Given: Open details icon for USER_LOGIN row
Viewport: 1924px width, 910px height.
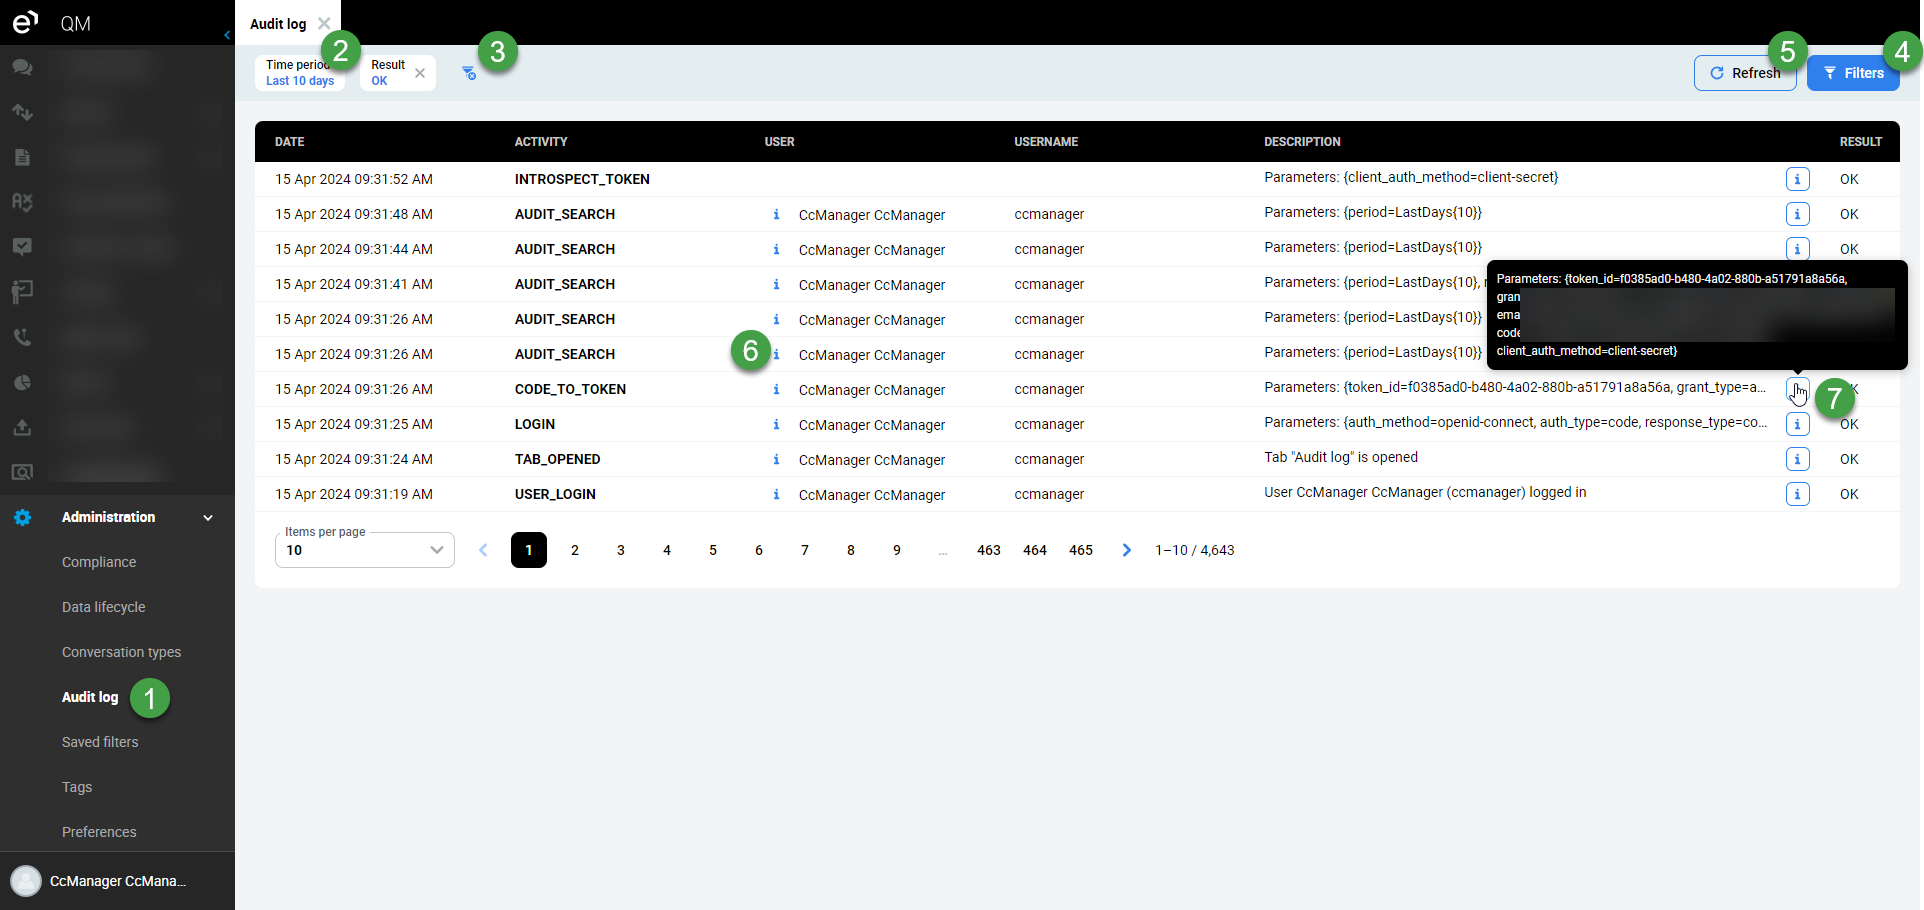Looking at the screenshot, I should [x=1797, y=494].
